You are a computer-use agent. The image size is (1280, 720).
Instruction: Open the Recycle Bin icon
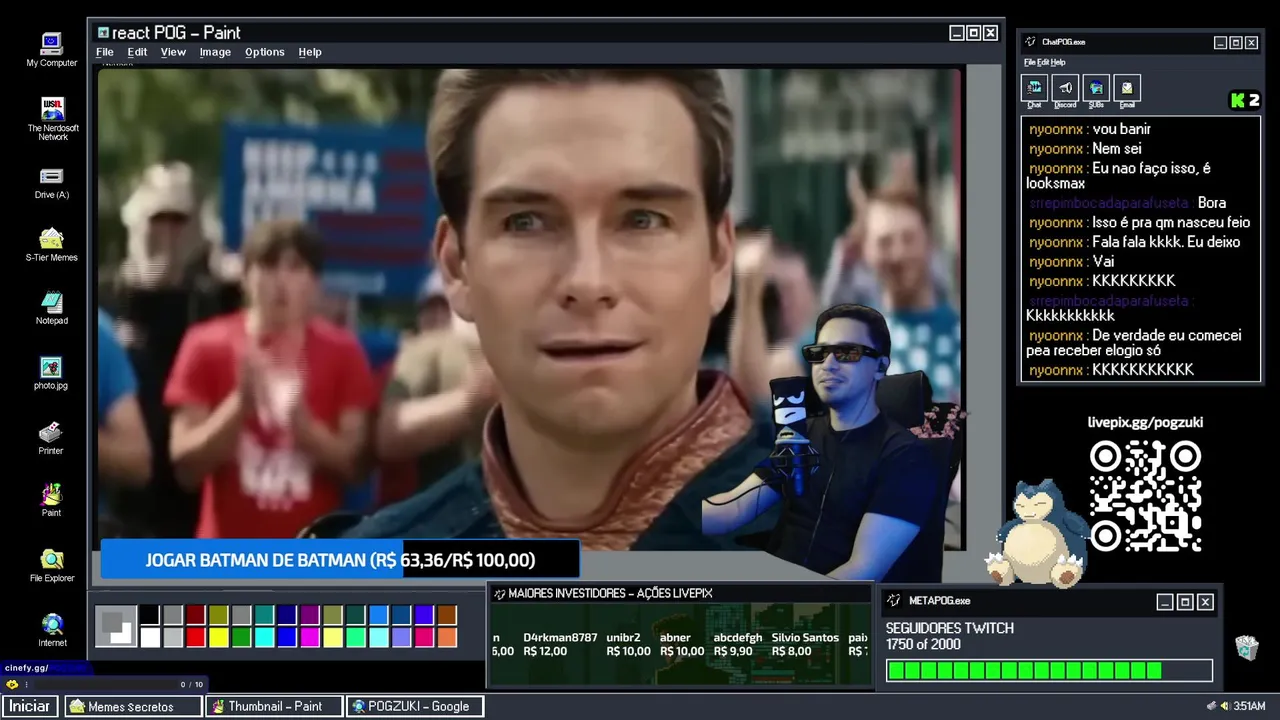point(1246,648)
